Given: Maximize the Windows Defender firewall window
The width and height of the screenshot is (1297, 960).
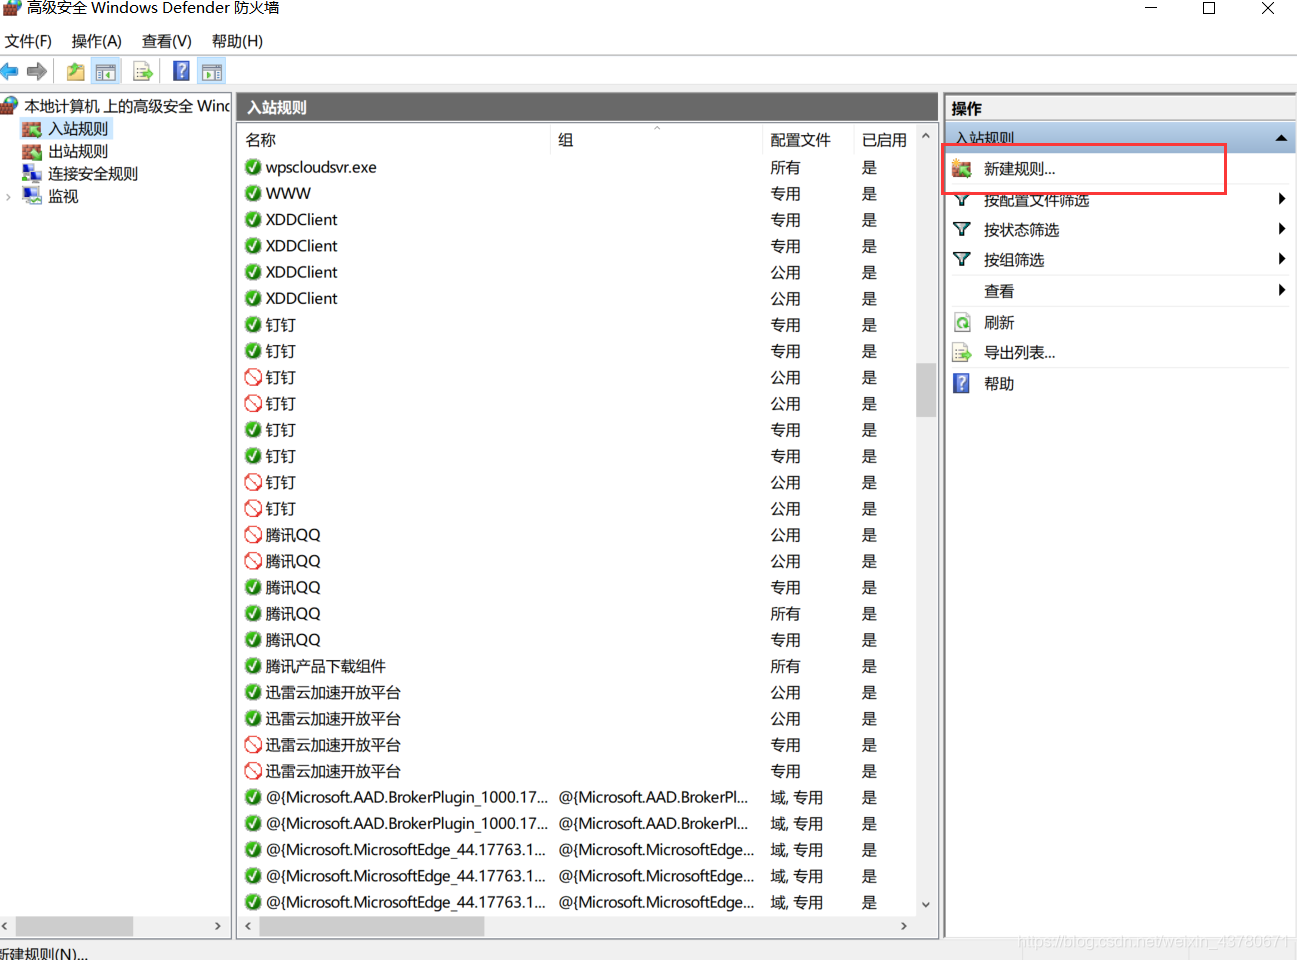Looking at the screenshot, I should [x=1209, y=8].
